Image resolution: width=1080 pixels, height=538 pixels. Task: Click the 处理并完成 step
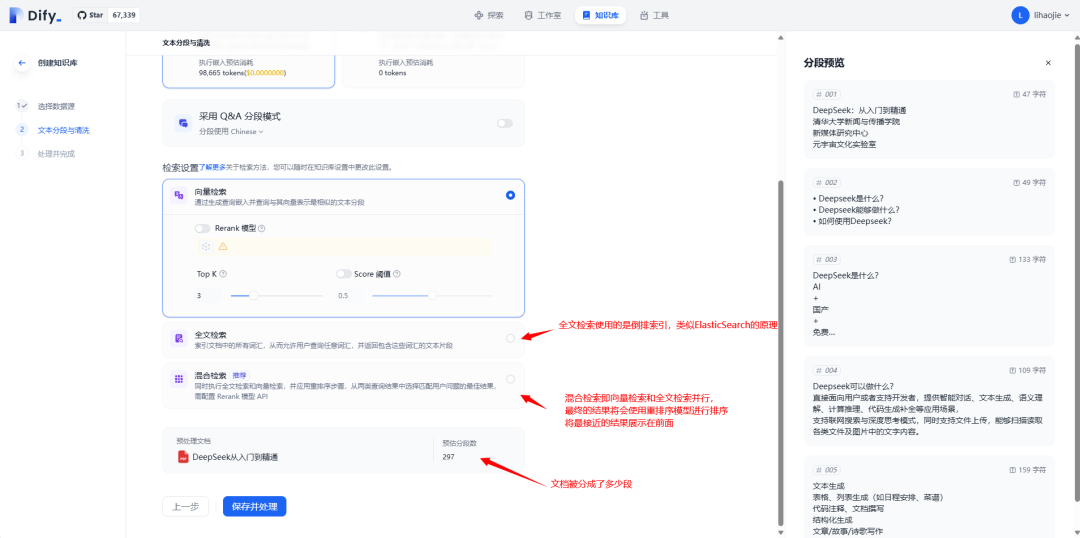(x=56, y=153)
